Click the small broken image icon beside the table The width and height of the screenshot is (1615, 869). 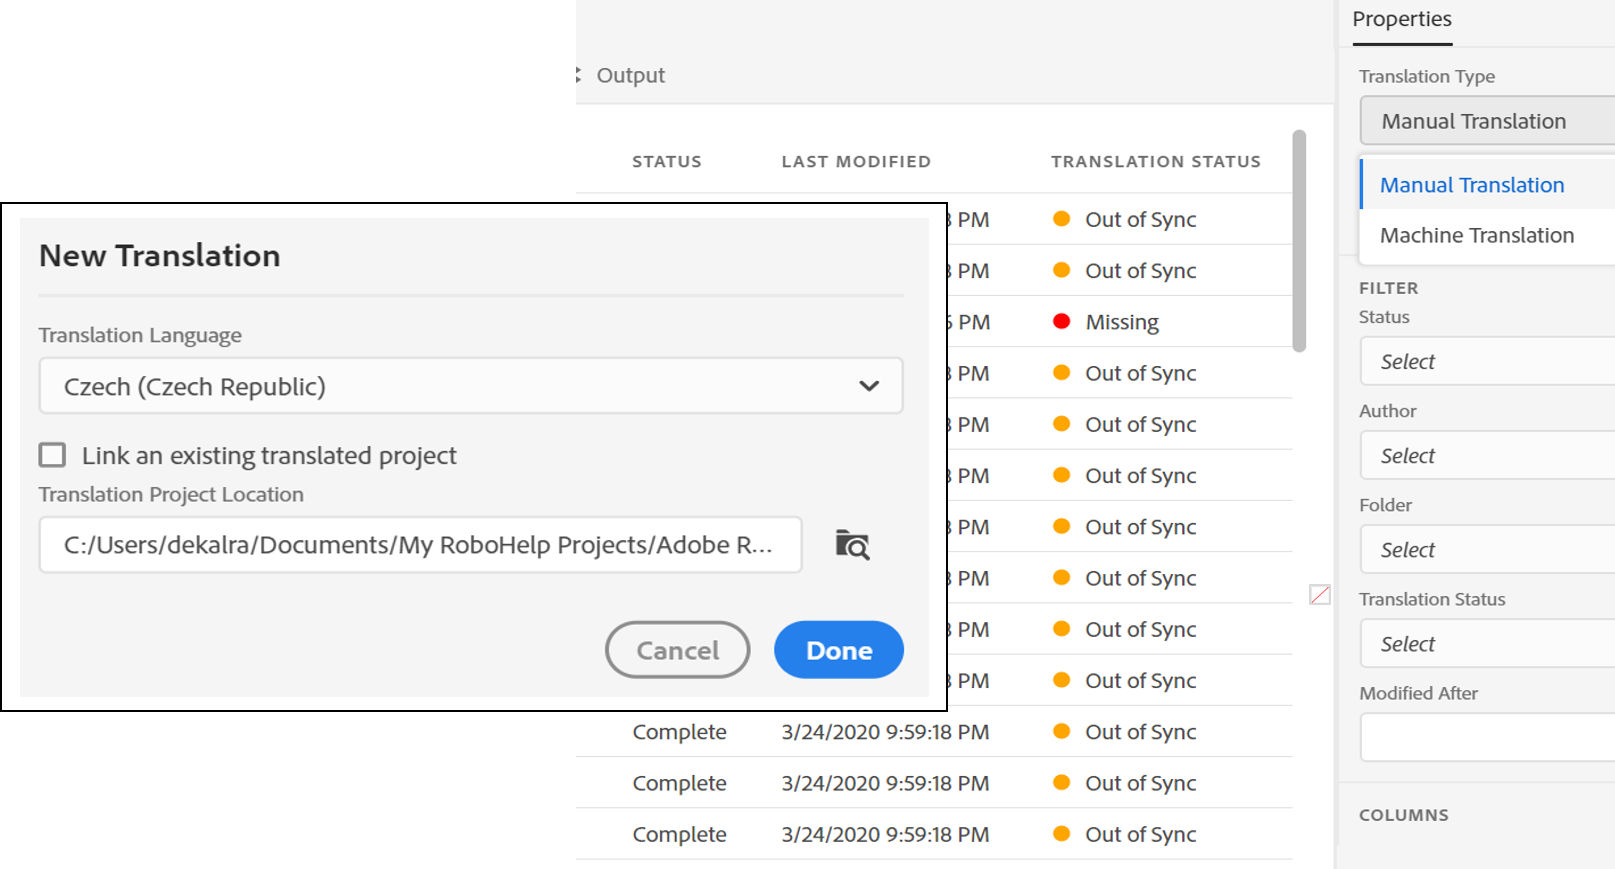point(1320,595)
